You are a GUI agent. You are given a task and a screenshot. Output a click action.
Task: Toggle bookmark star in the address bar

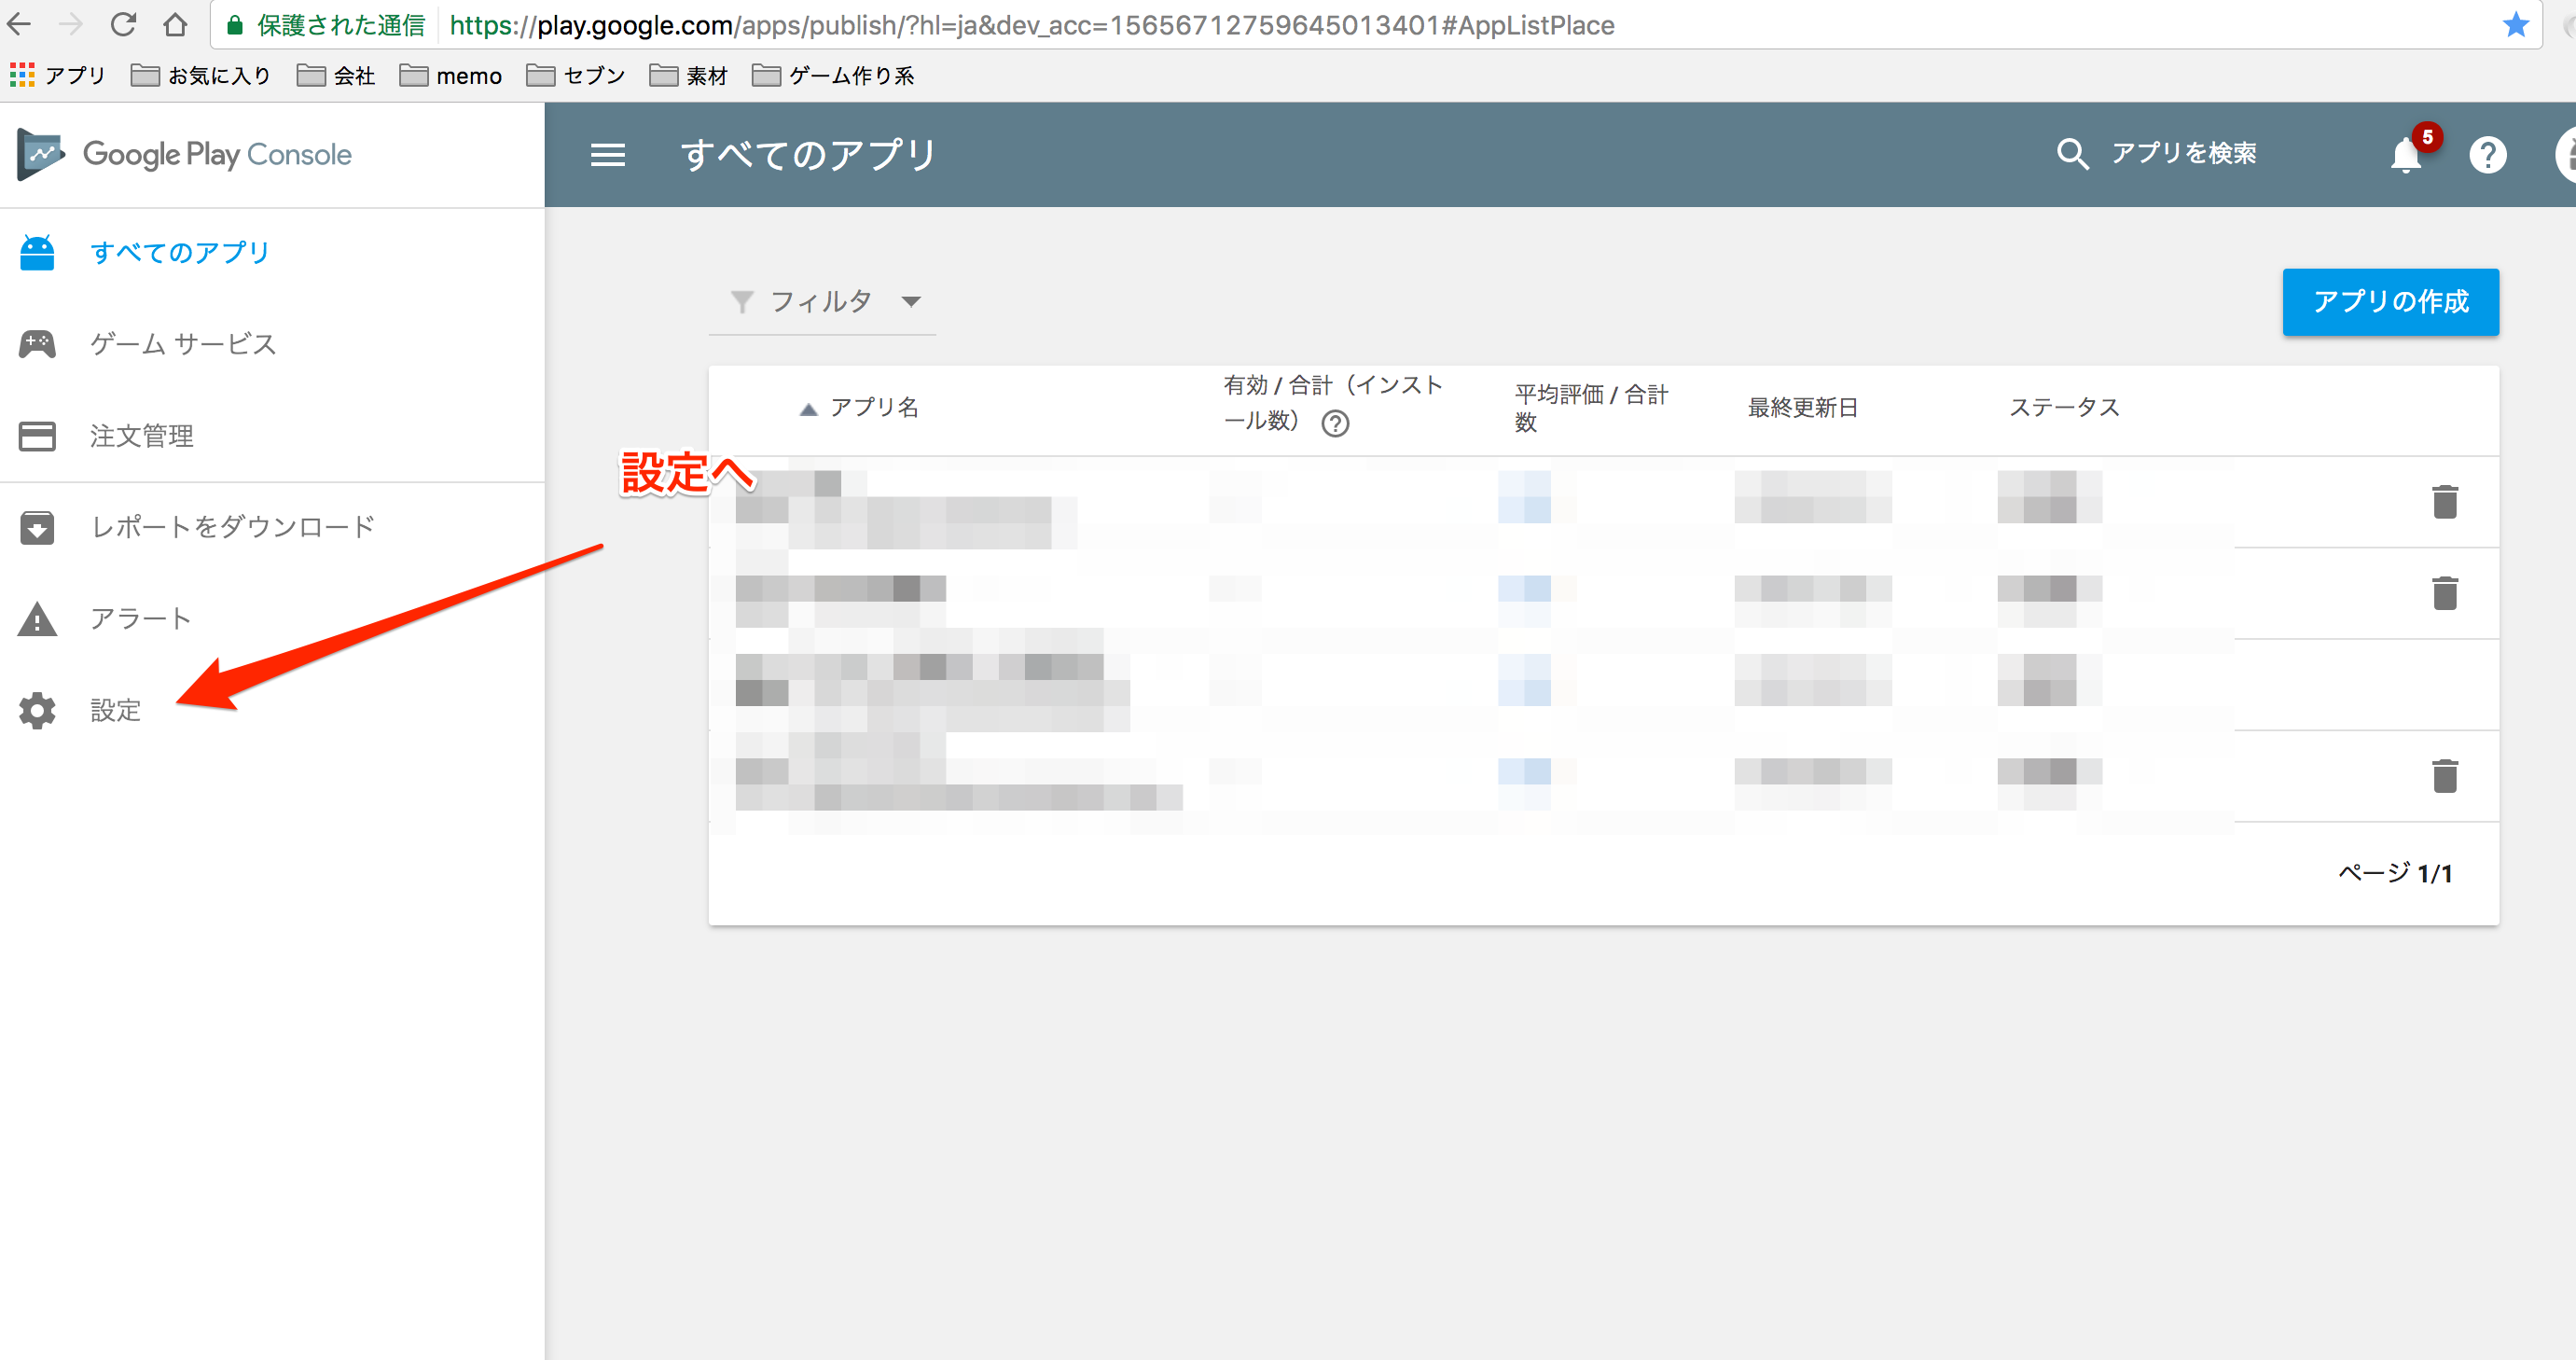(x=2516, y=24)
